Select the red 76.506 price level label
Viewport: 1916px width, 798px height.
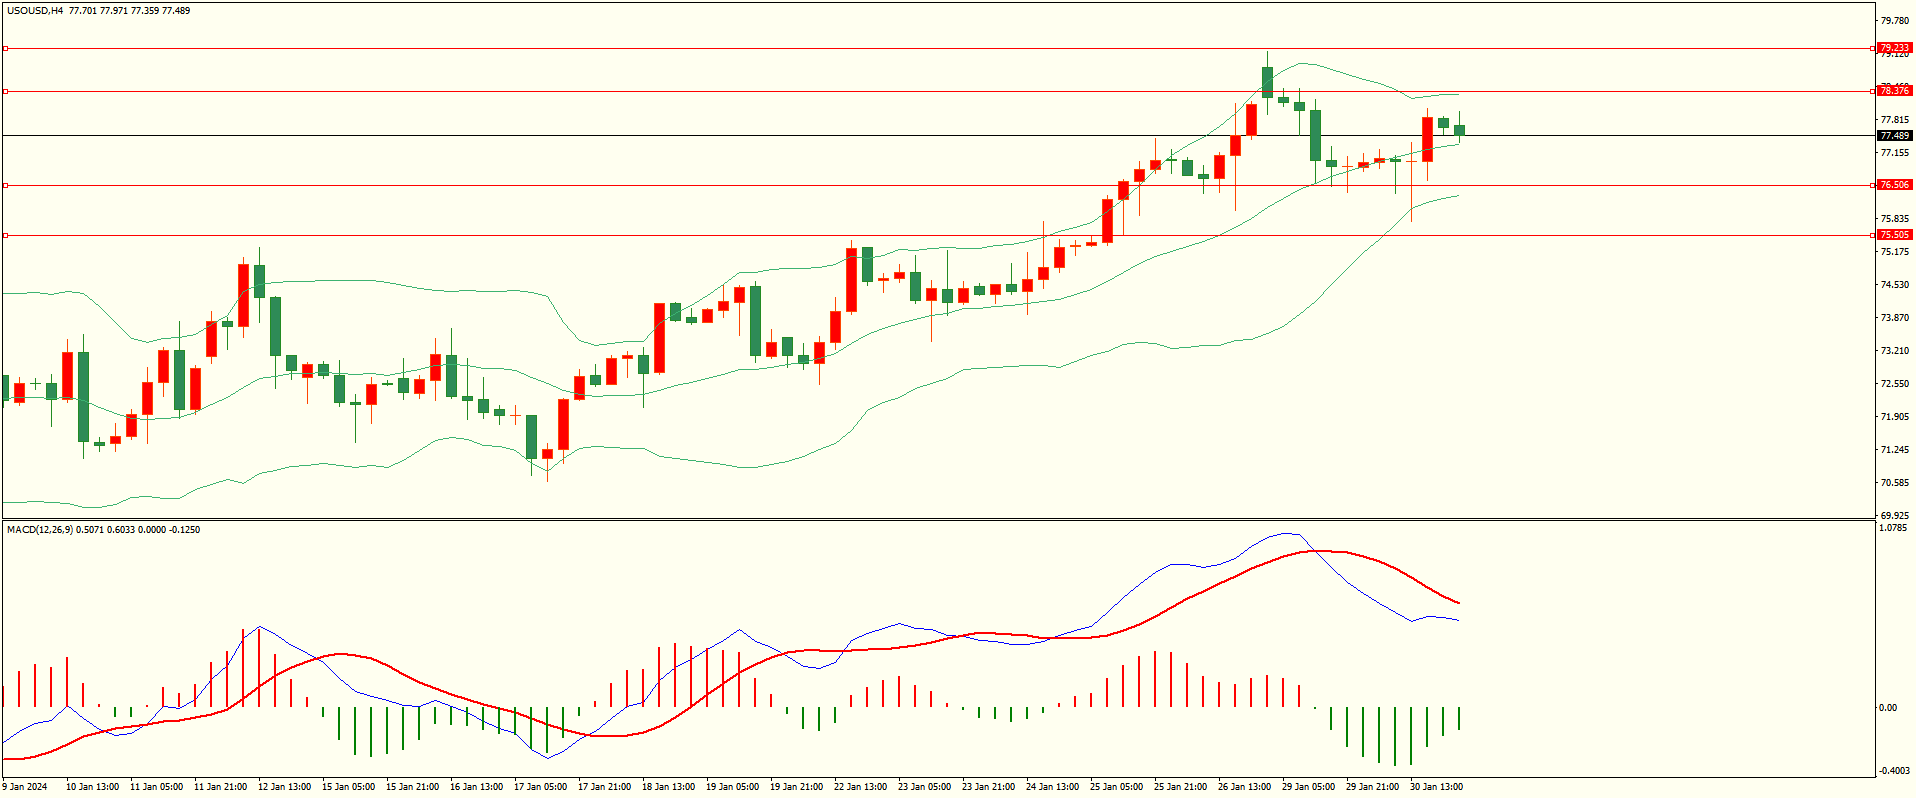(1894, 185)
